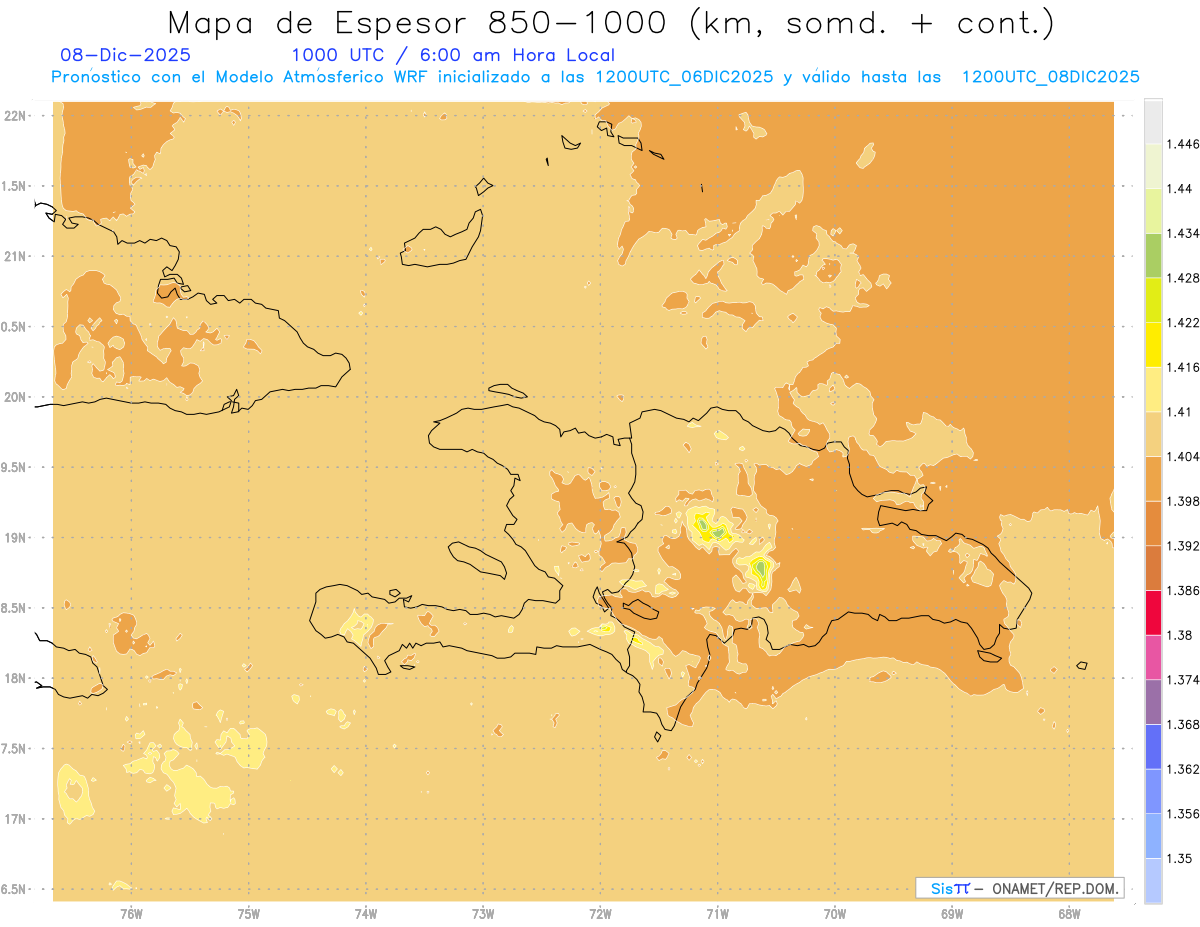Click the blue legend segment between 1.362 and 1.368
The height and width of the screenshot is (927, 1200).
(x=1153, y=746)
